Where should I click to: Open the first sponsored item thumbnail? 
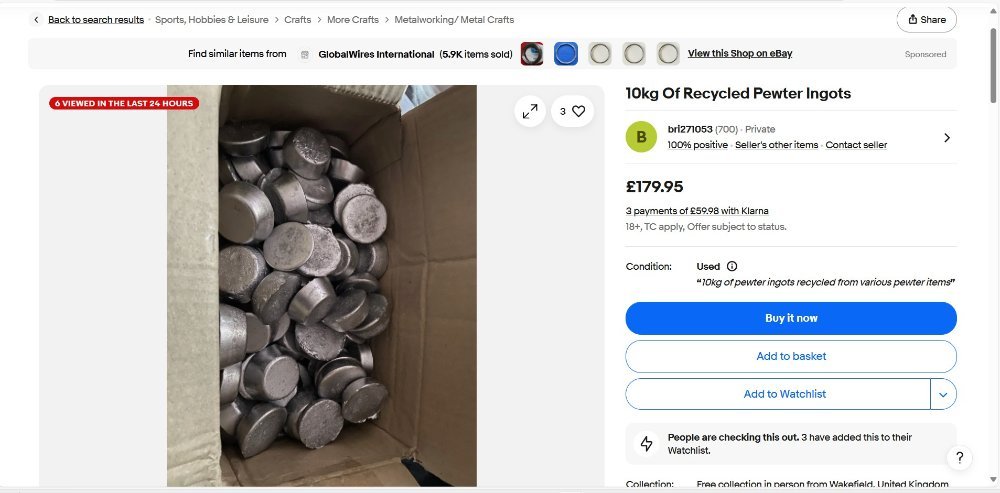coord(532,54)
